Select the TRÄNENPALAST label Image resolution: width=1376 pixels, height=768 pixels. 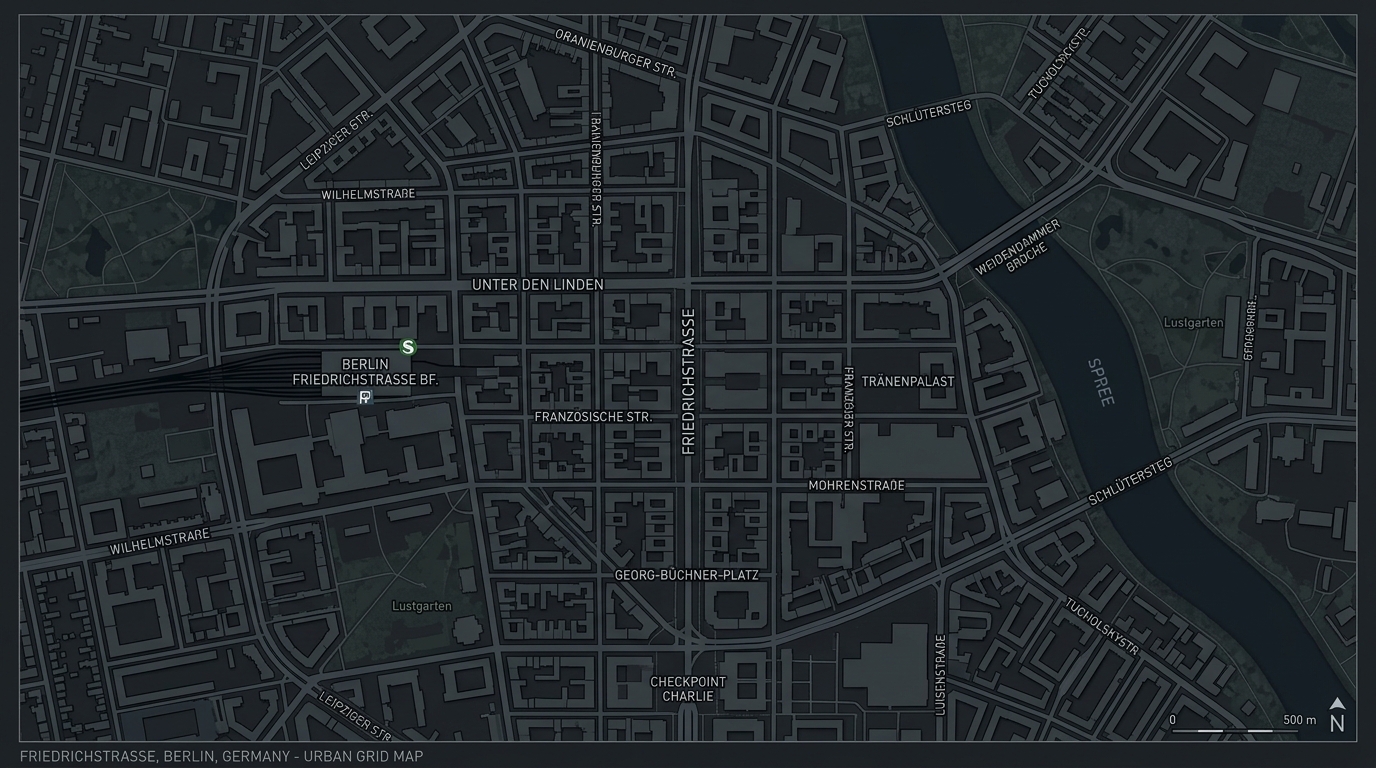pyautogui.click(x=908, y=381)
